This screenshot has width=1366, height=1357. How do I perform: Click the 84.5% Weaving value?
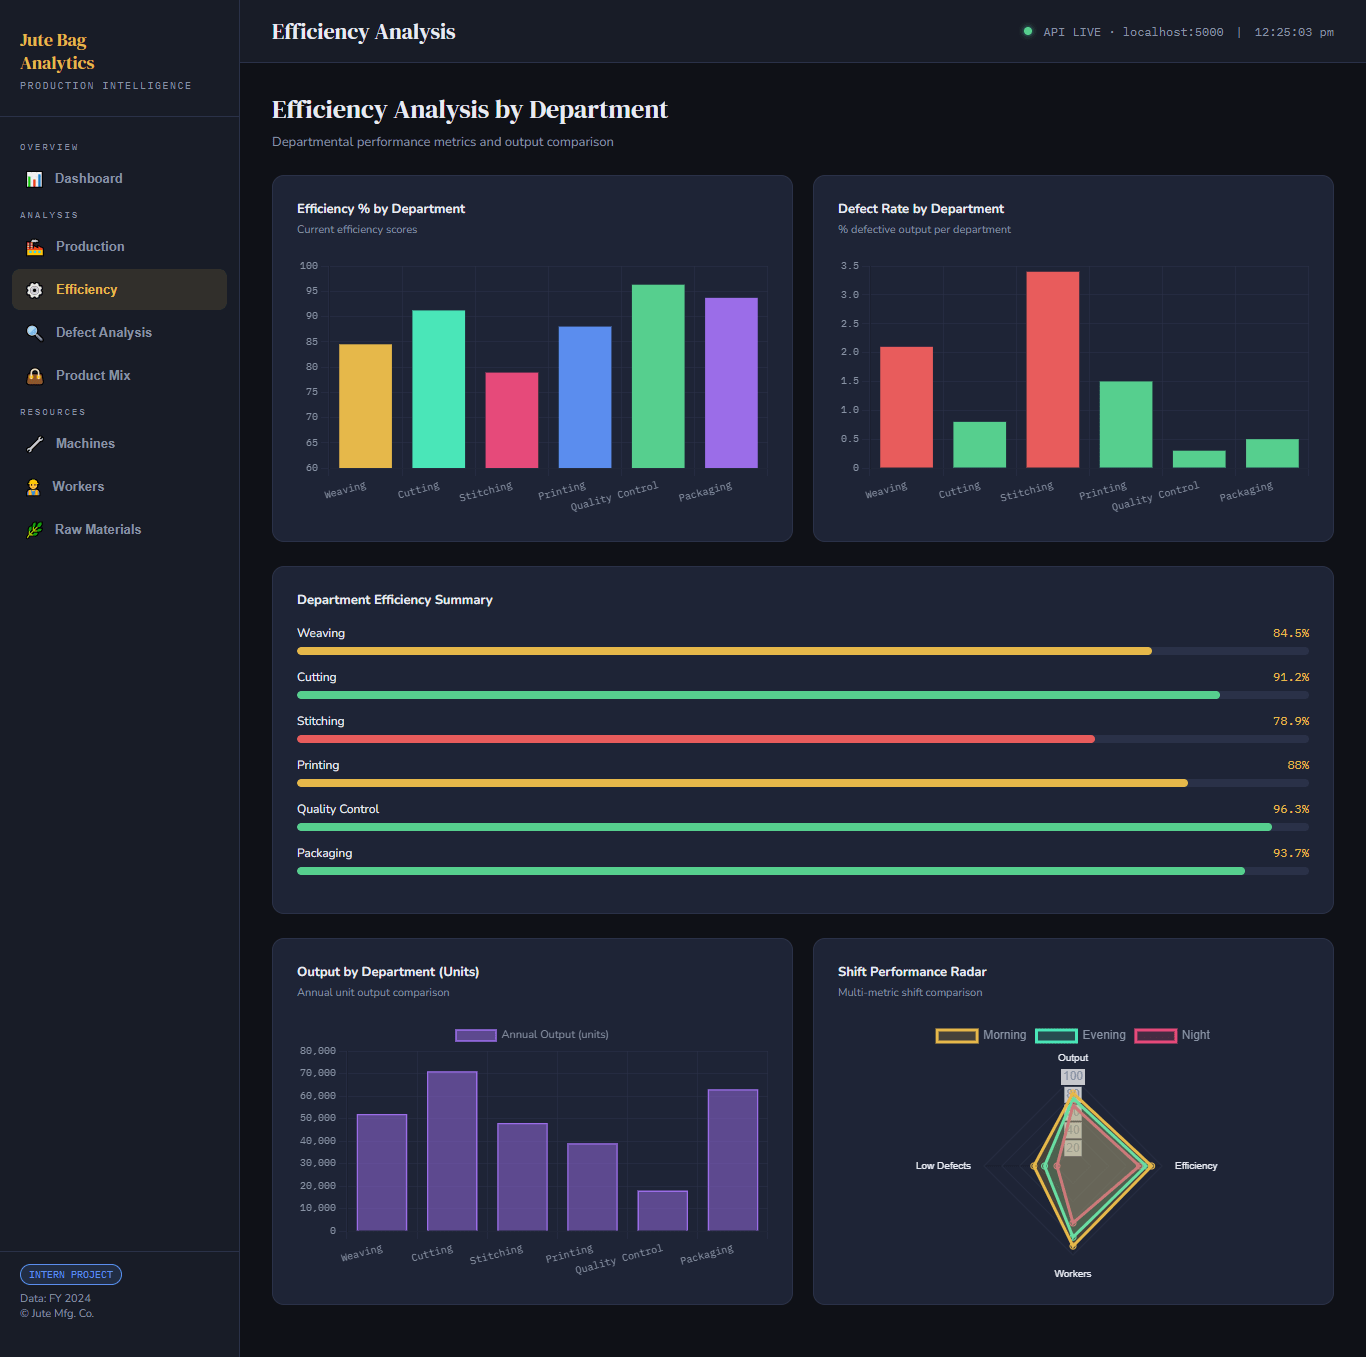1291,633
